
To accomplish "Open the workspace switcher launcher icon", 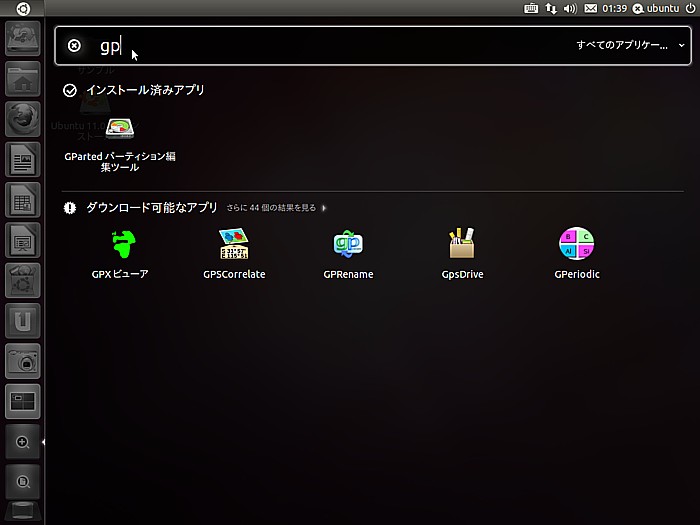I will coord(23,401).
